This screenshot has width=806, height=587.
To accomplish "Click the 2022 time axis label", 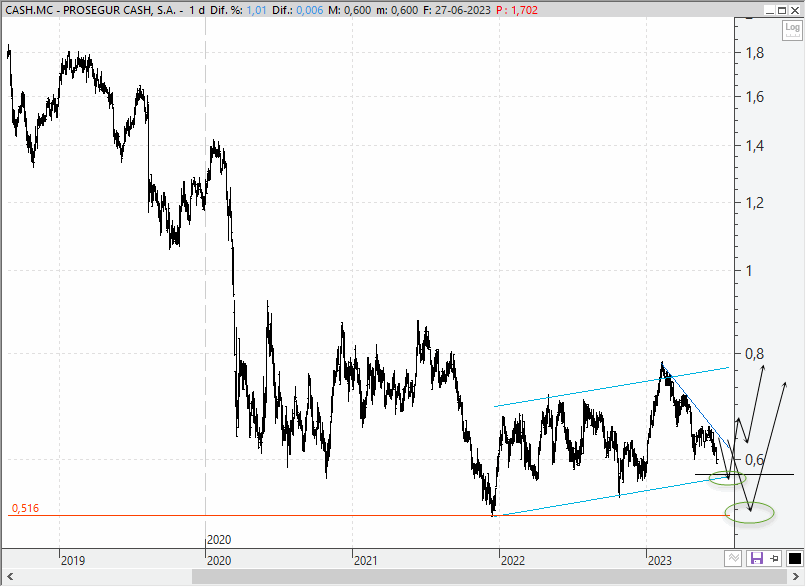I will tap(513, 560).
